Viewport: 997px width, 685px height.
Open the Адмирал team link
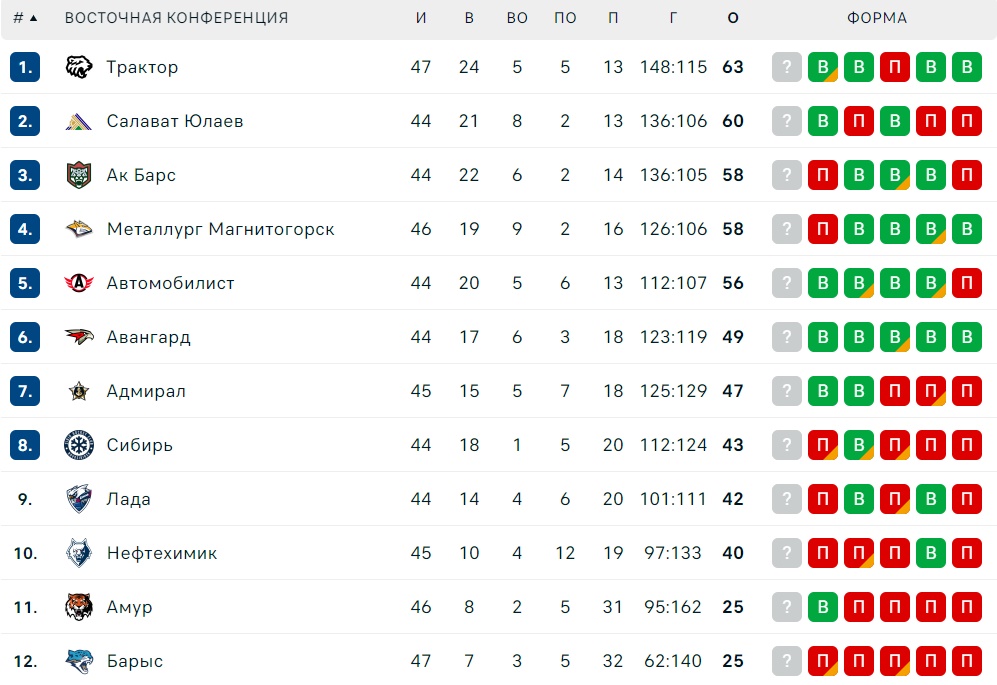click(x=146, y=391)
